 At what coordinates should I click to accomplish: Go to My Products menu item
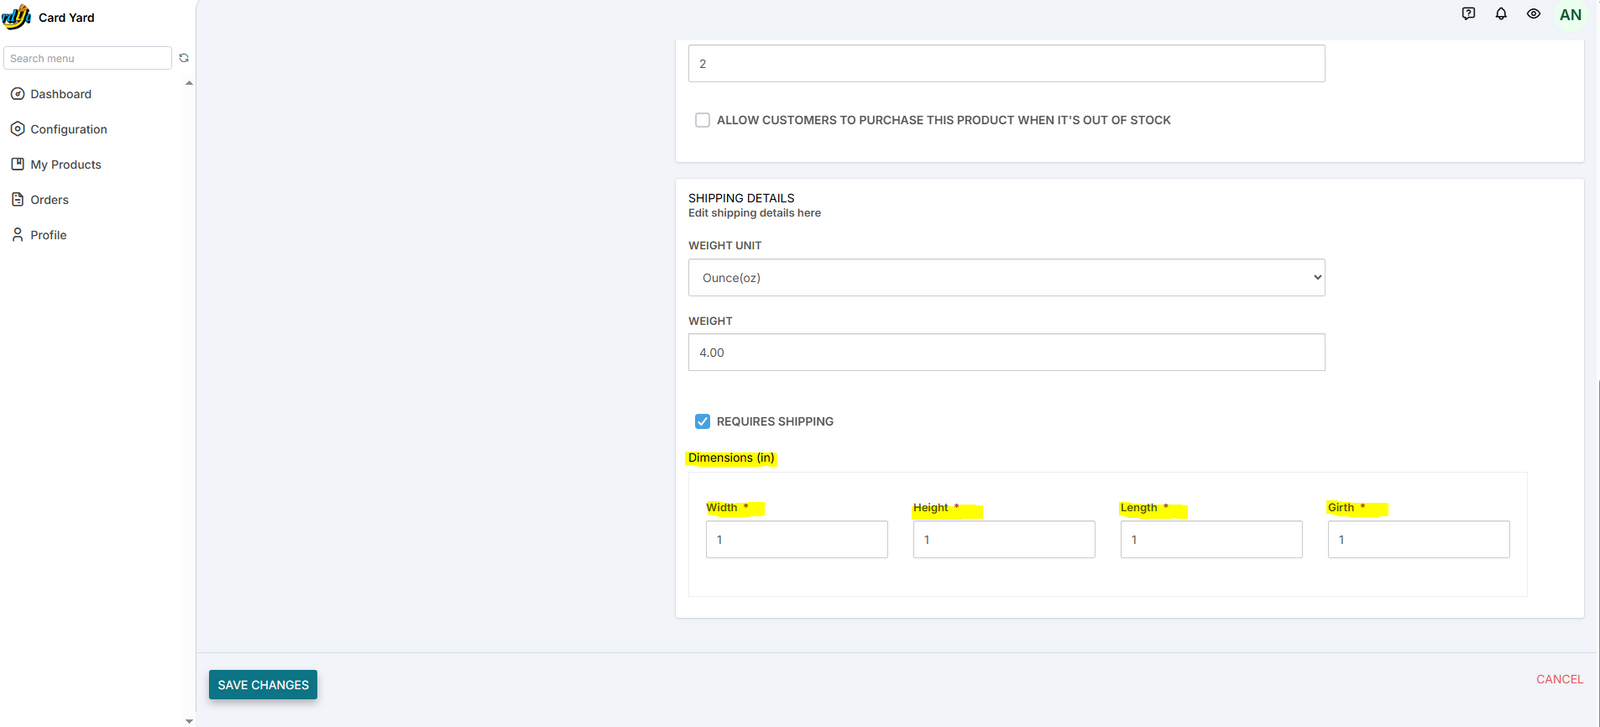click(65, 165)
